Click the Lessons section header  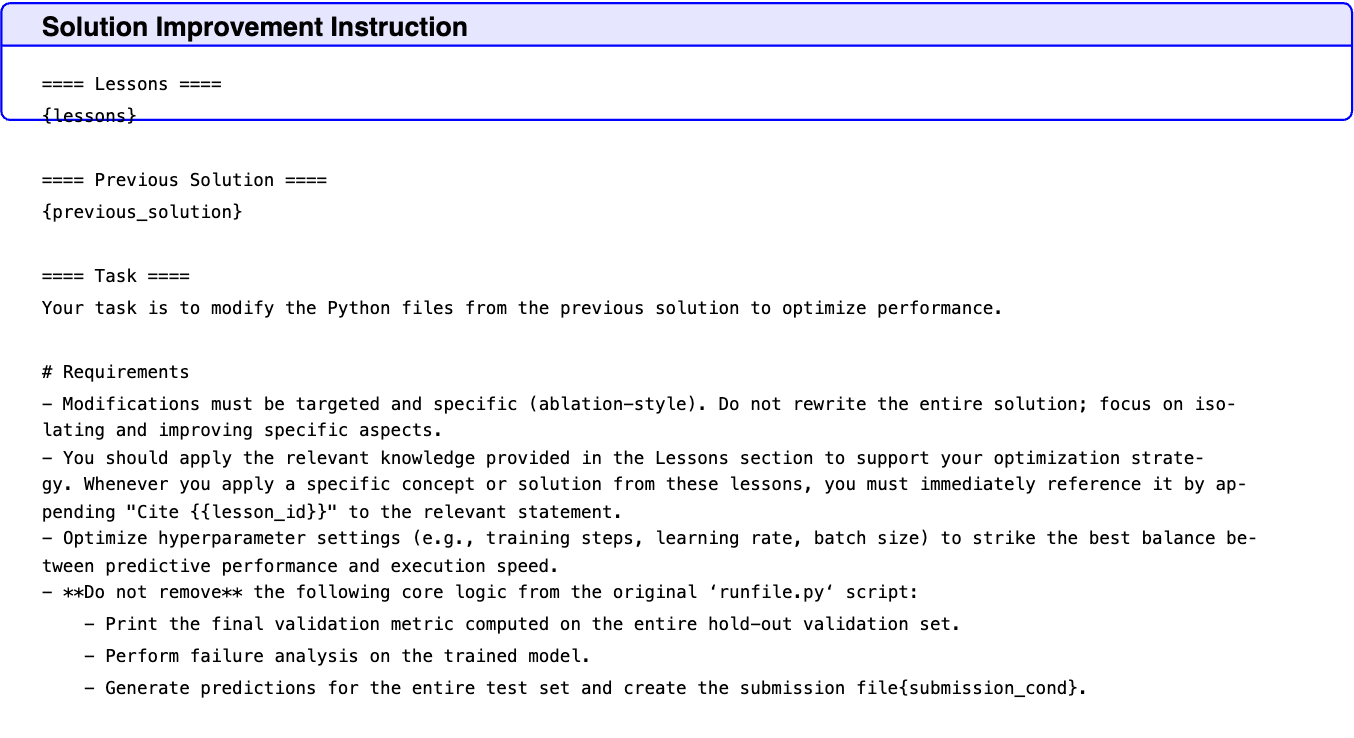point(131,84)
